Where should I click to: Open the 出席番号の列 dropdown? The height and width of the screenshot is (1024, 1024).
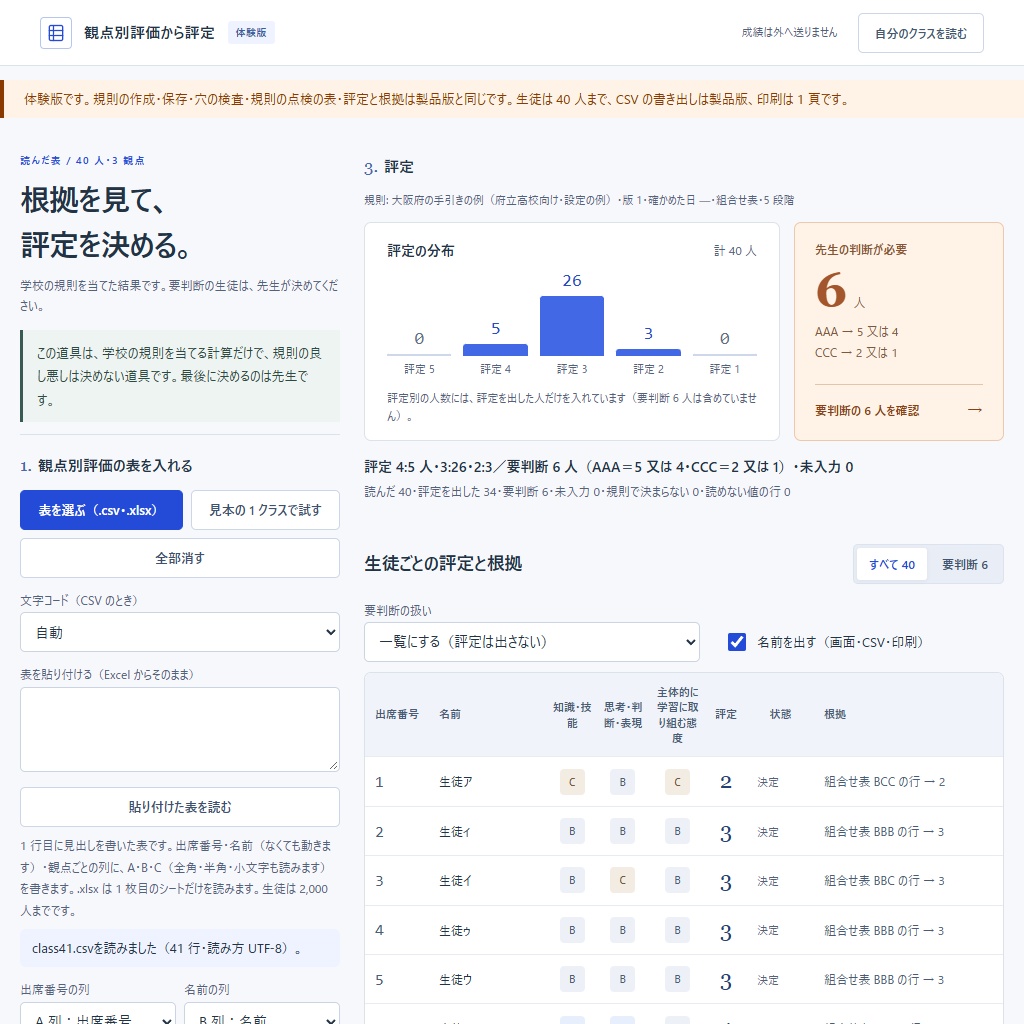pos(98,1014)
